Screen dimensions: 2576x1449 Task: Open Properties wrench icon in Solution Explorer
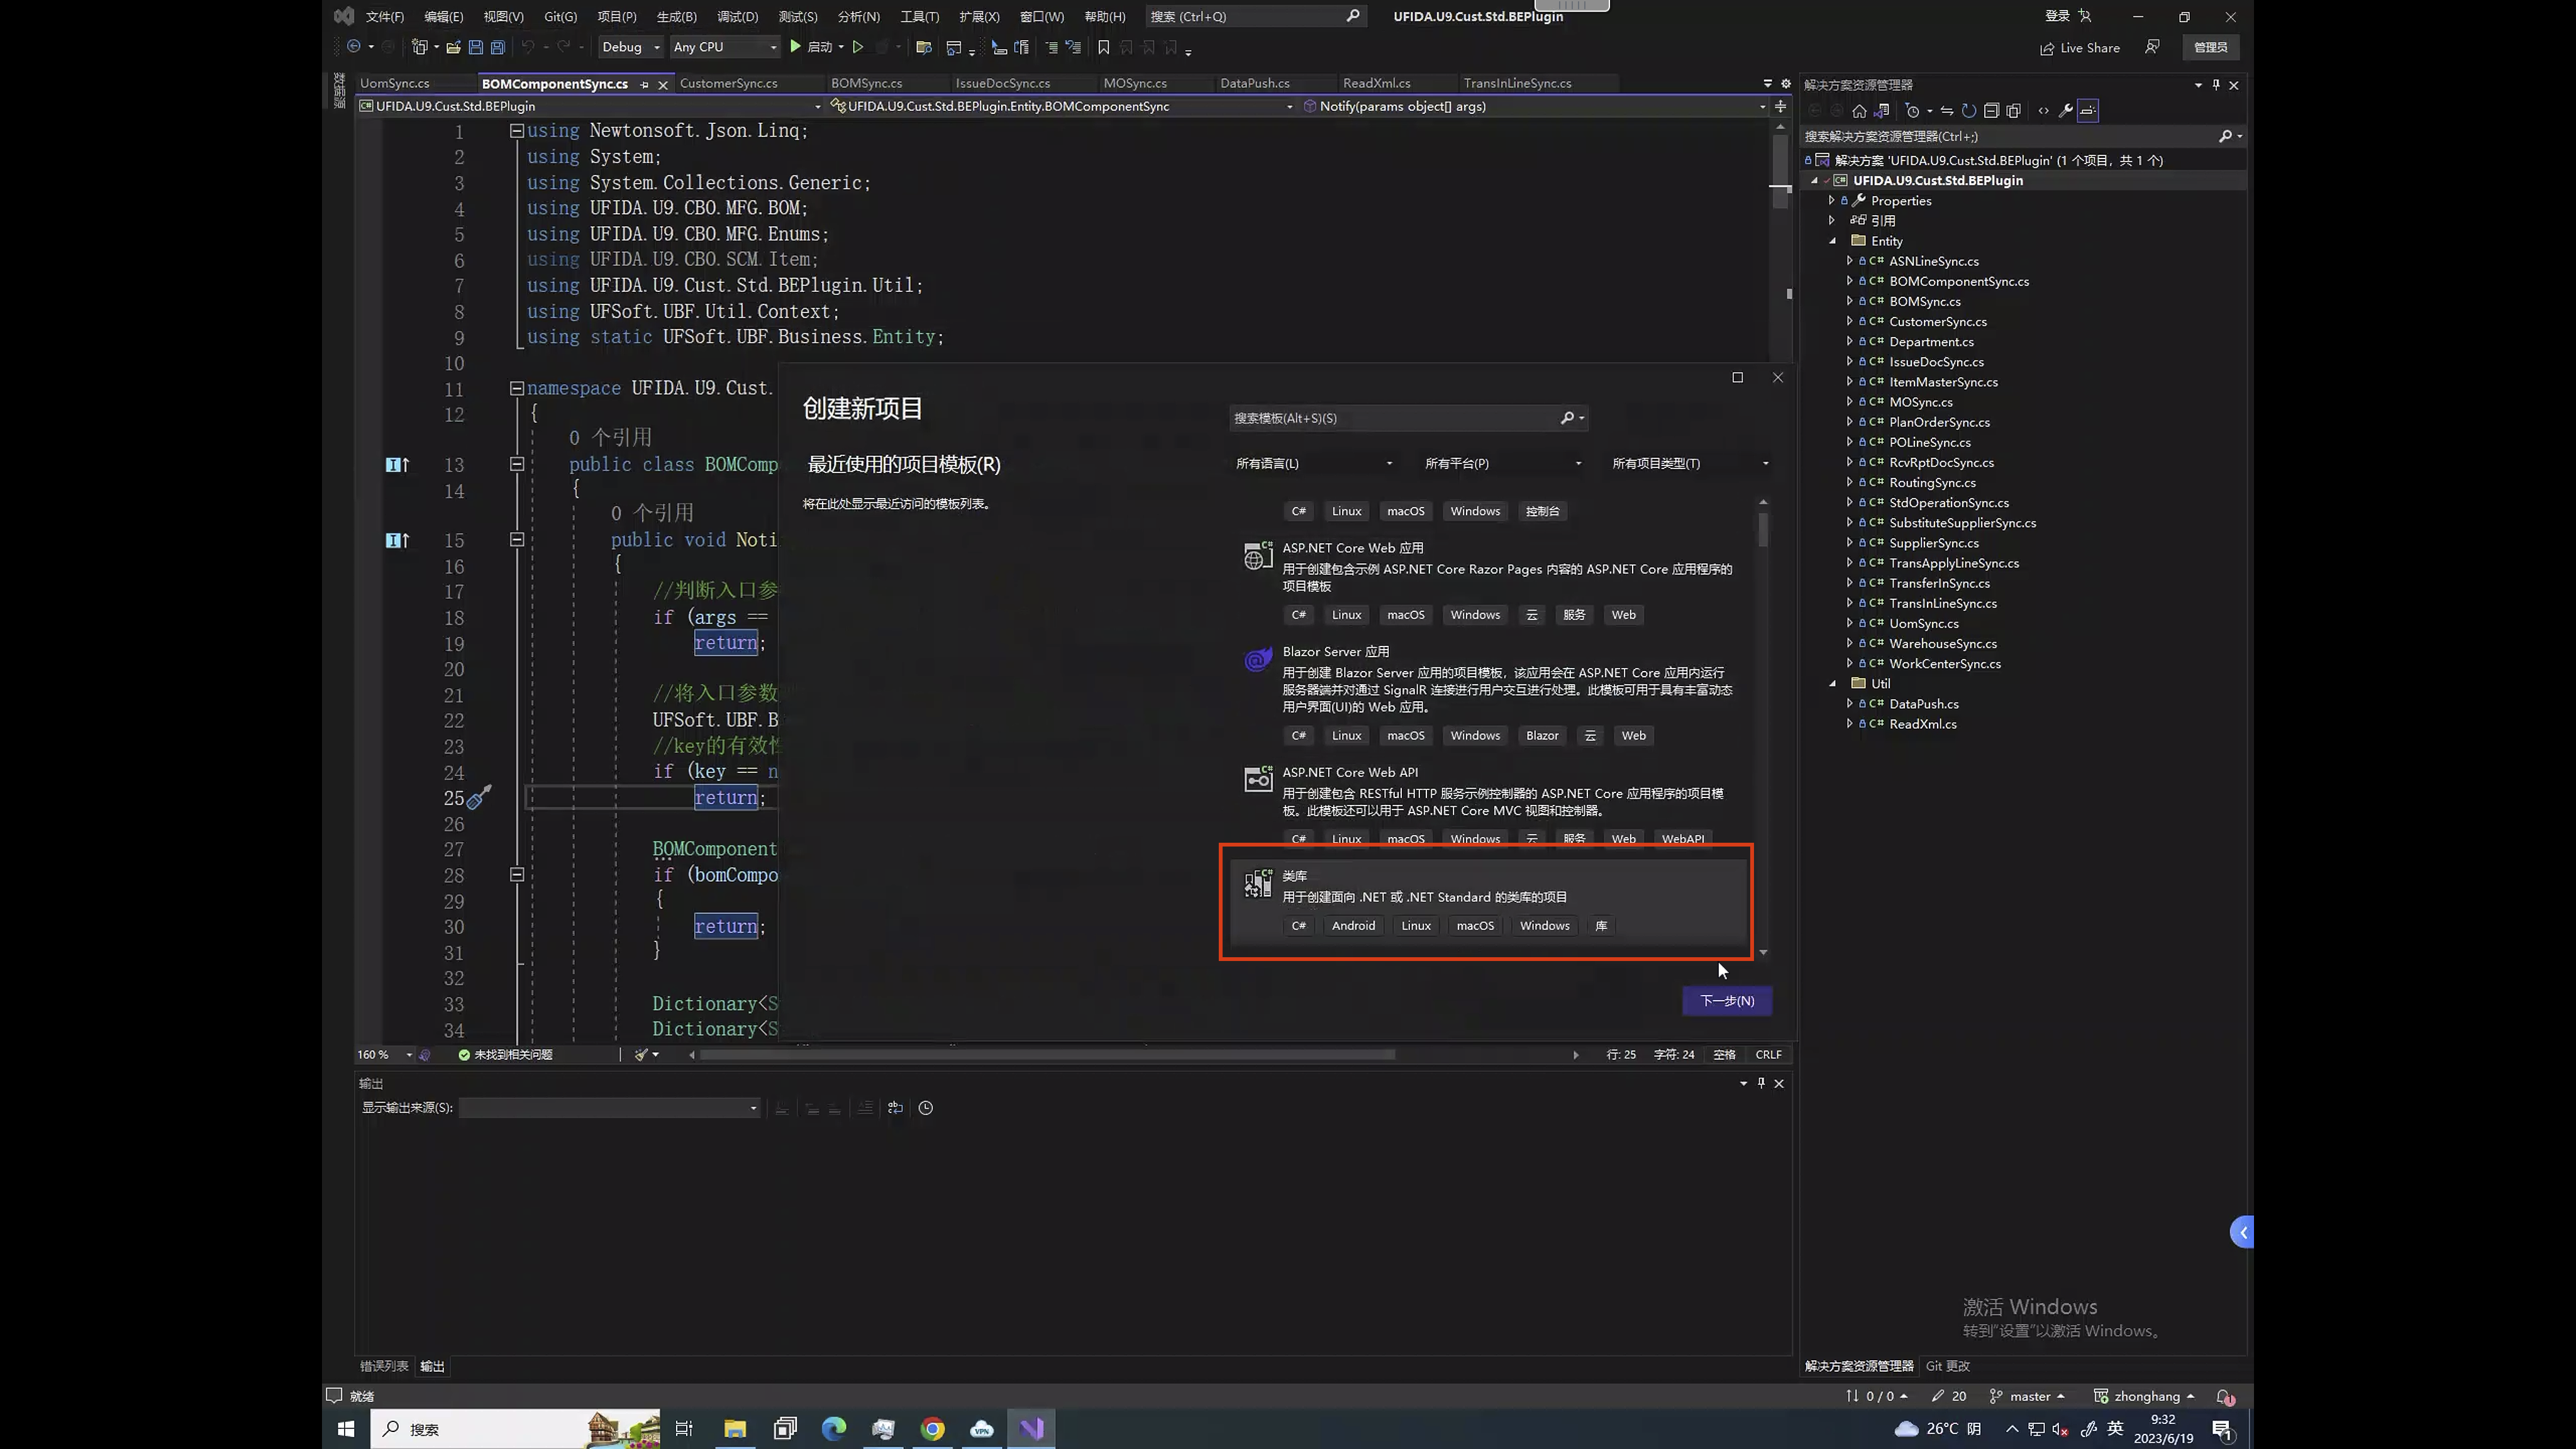click(x=2065, y=111)
